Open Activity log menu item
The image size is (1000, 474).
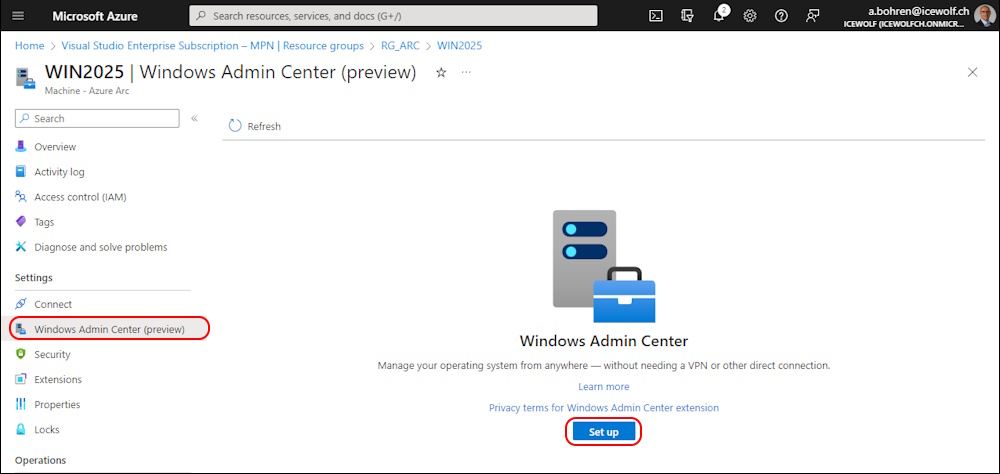point(59,172)
